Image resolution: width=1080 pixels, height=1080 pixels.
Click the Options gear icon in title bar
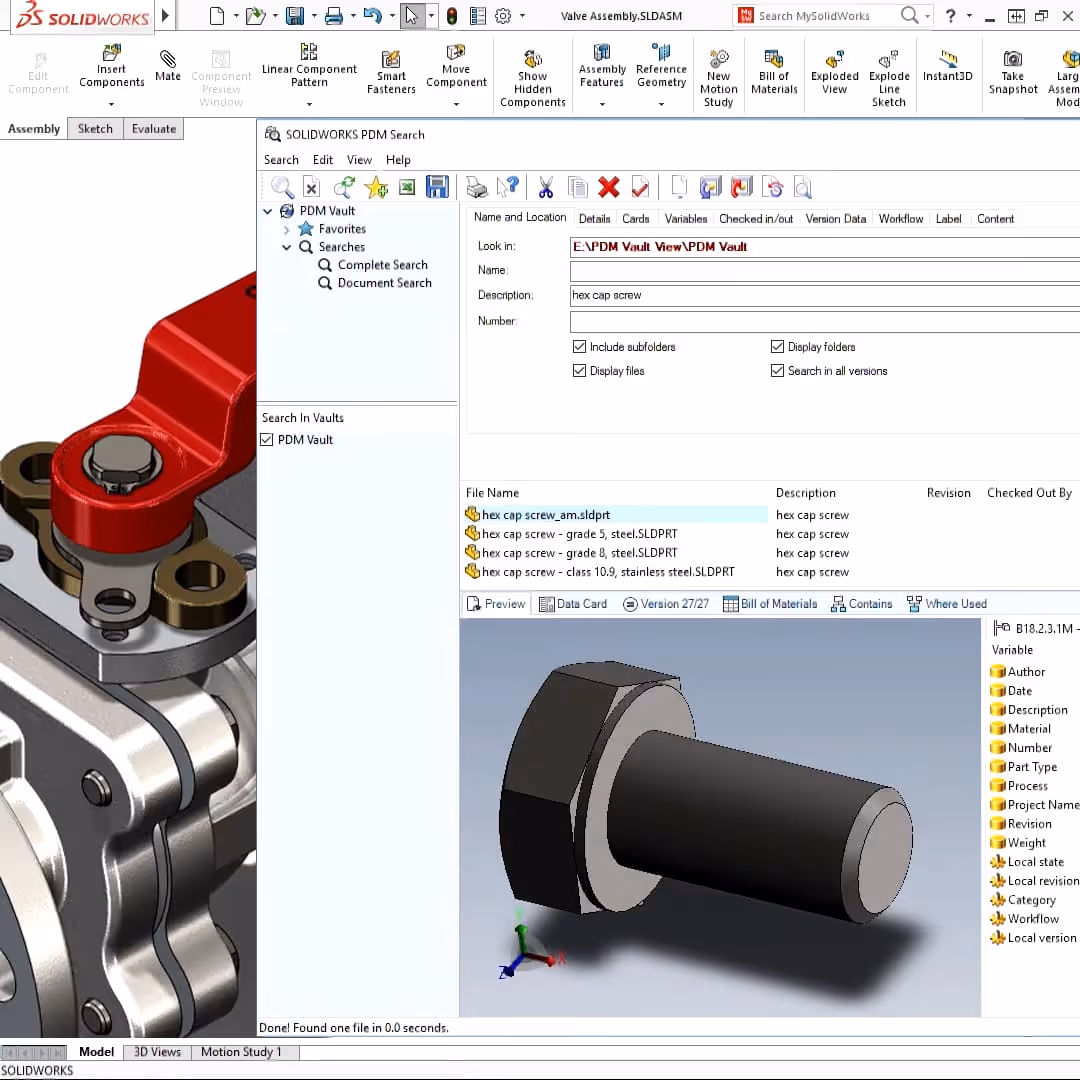pos(503,16)
